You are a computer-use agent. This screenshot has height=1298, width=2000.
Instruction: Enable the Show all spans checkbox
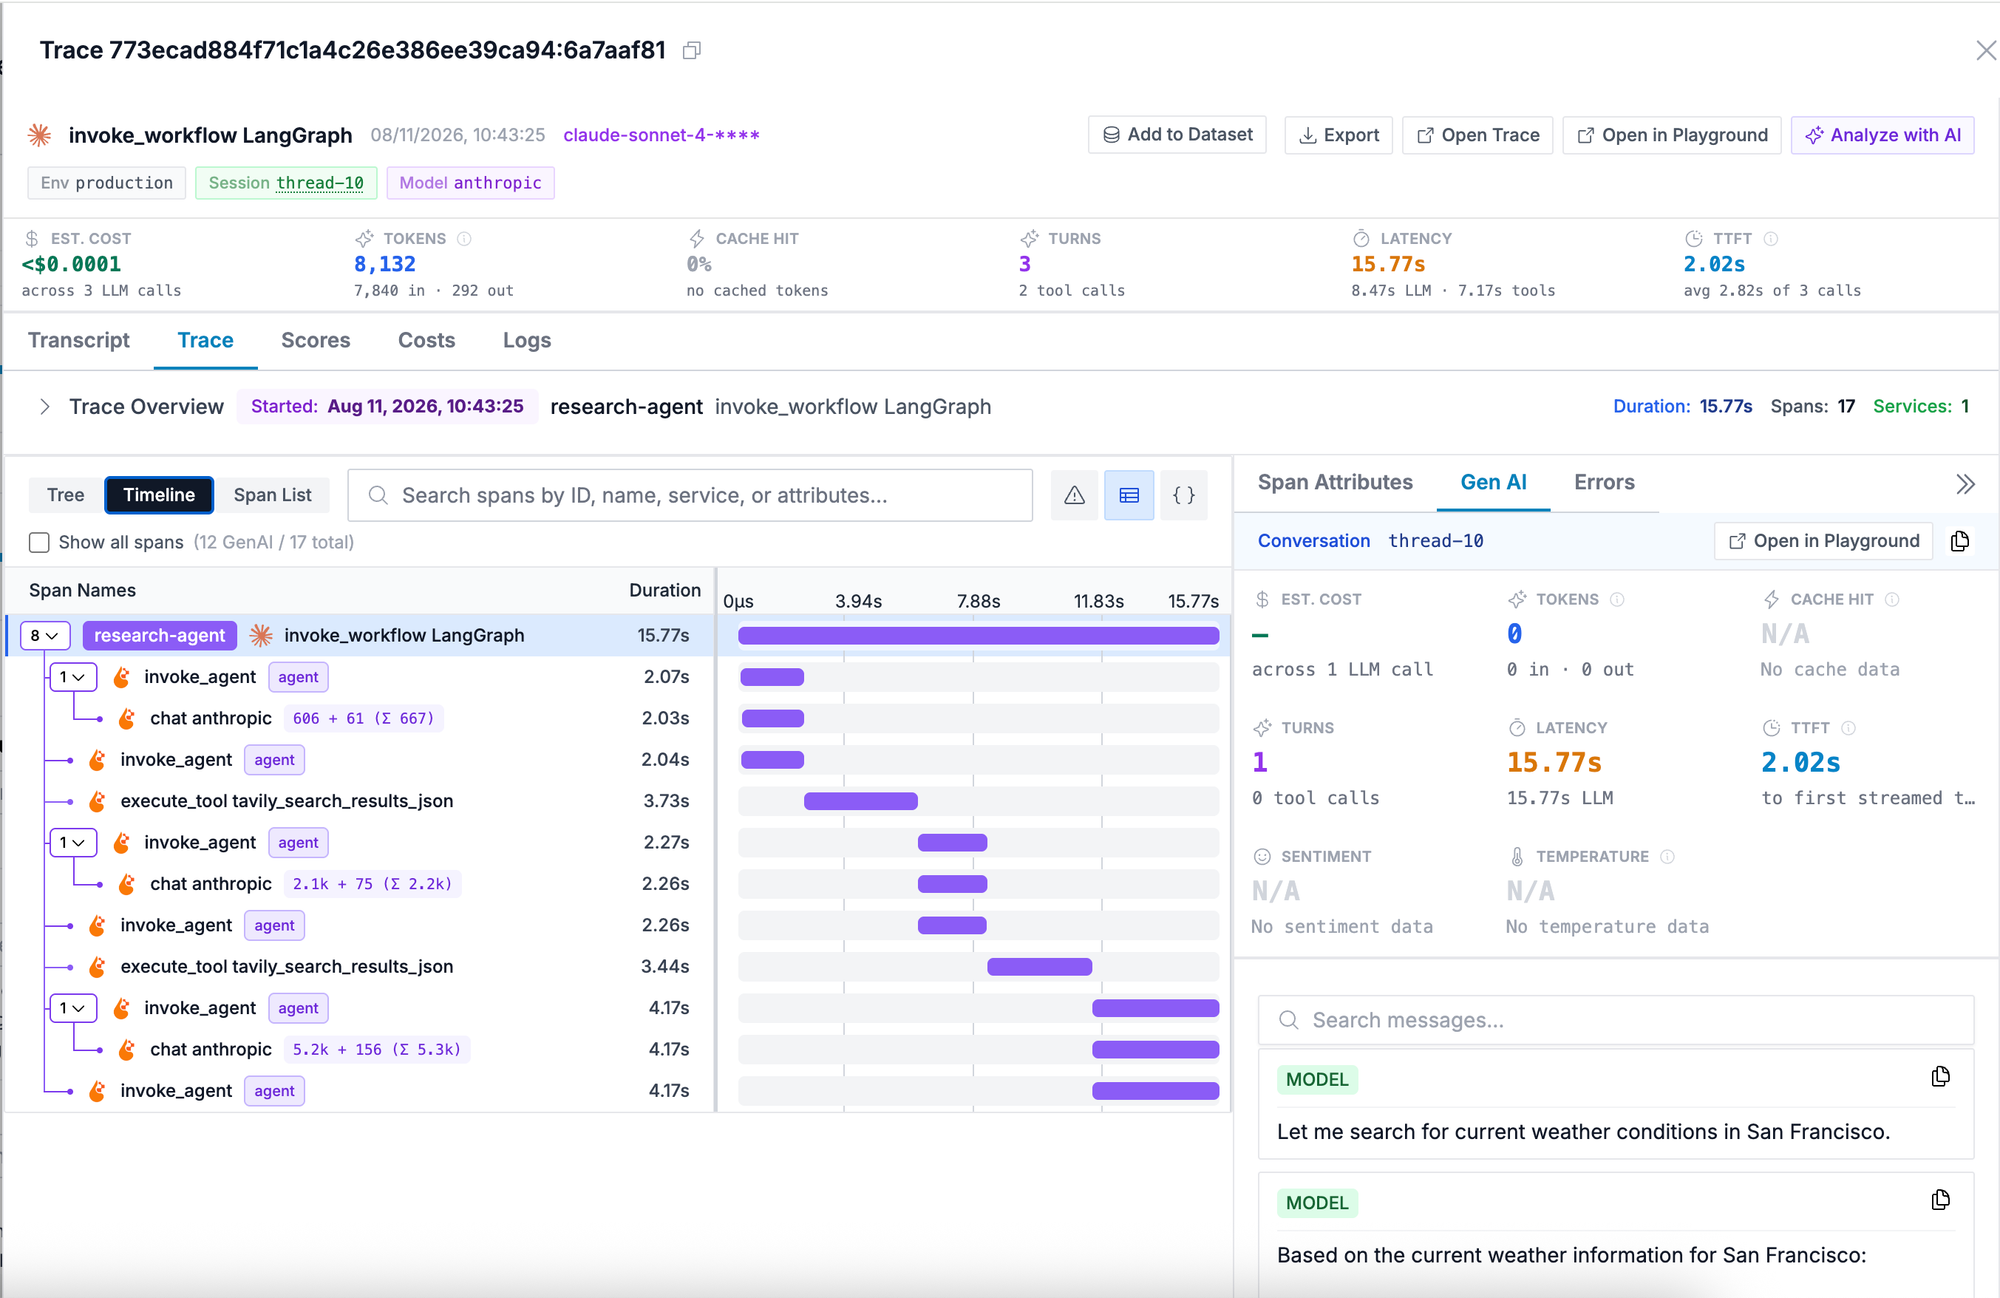pos(39,542)
